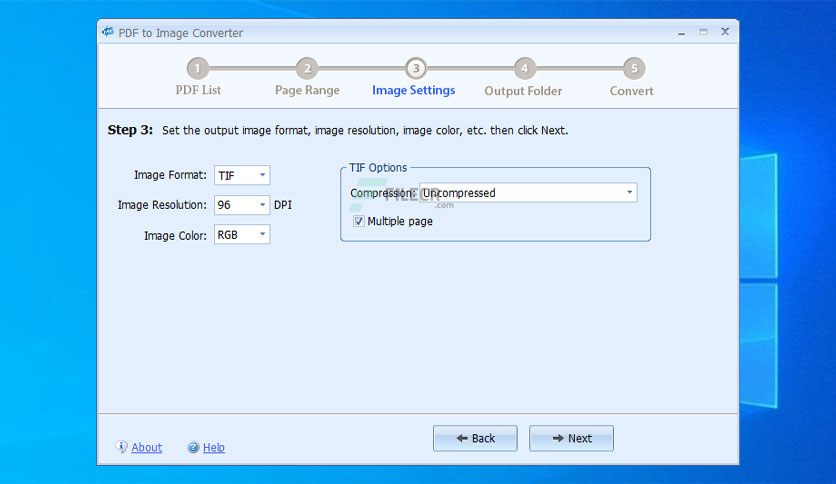Select the Image Settings step label

click(x=414, y=90)
